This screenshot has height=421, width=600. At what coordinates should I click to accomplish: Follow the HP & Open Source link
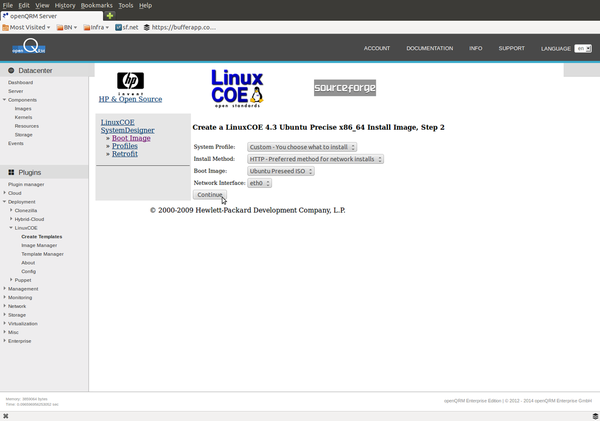130,99
